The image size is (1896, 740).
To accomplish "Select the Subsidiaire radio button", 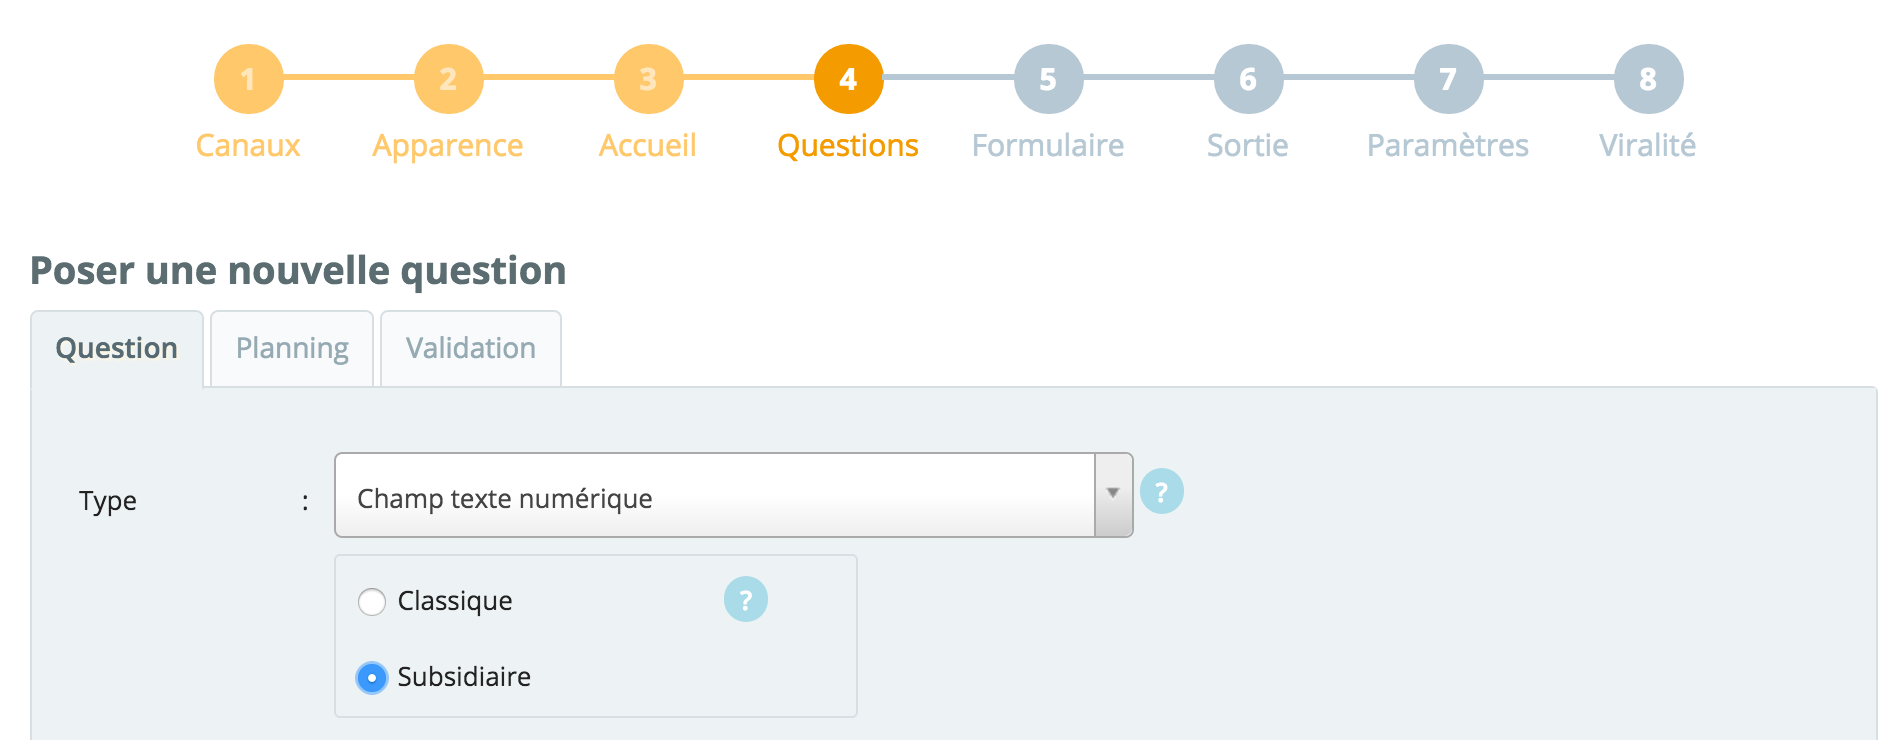I will (372, 678).
